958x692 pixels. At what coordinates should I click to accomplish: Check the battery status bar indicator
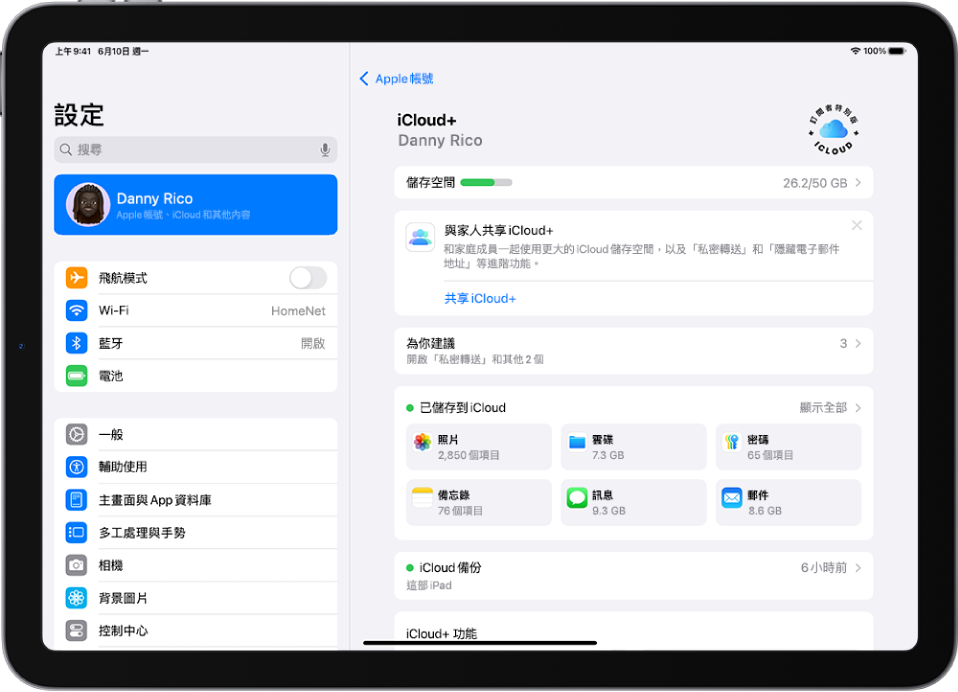pyautogui.click(x=897, y=51)
